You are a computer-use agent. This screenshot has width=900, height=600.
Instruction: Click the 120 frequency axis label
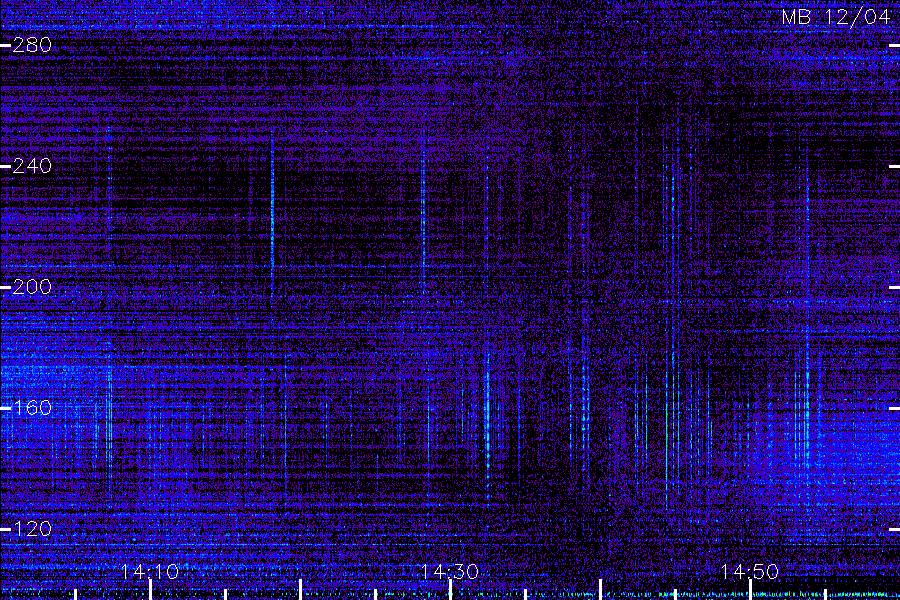pos(32,529)
